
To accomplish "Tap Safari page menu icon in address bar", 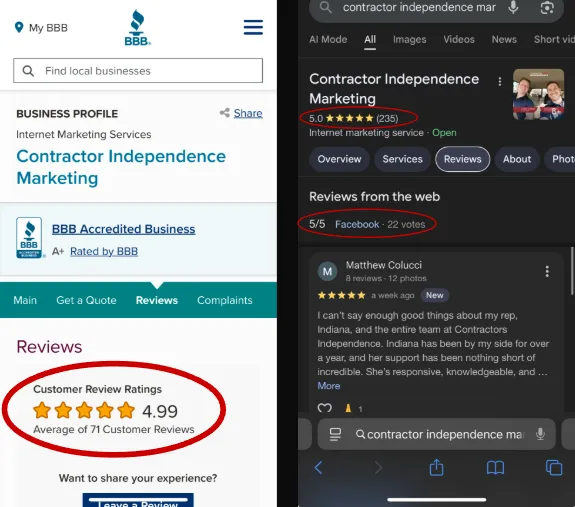I will click(335, 434).
